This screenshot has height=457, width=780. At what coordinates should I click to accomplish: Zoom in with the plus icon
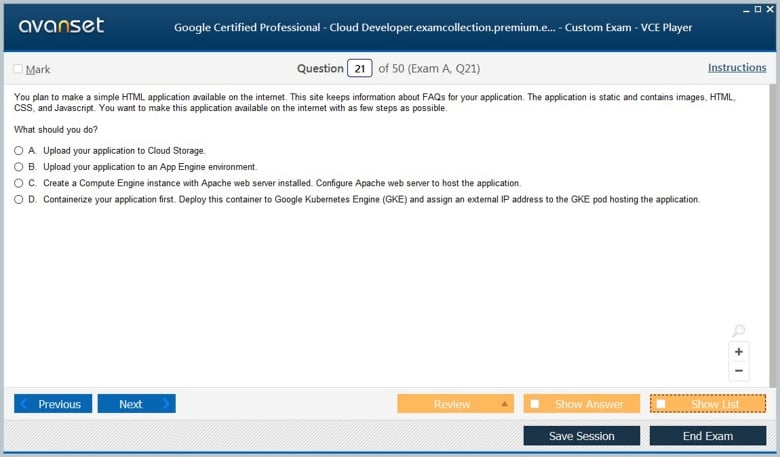[739, 352]
